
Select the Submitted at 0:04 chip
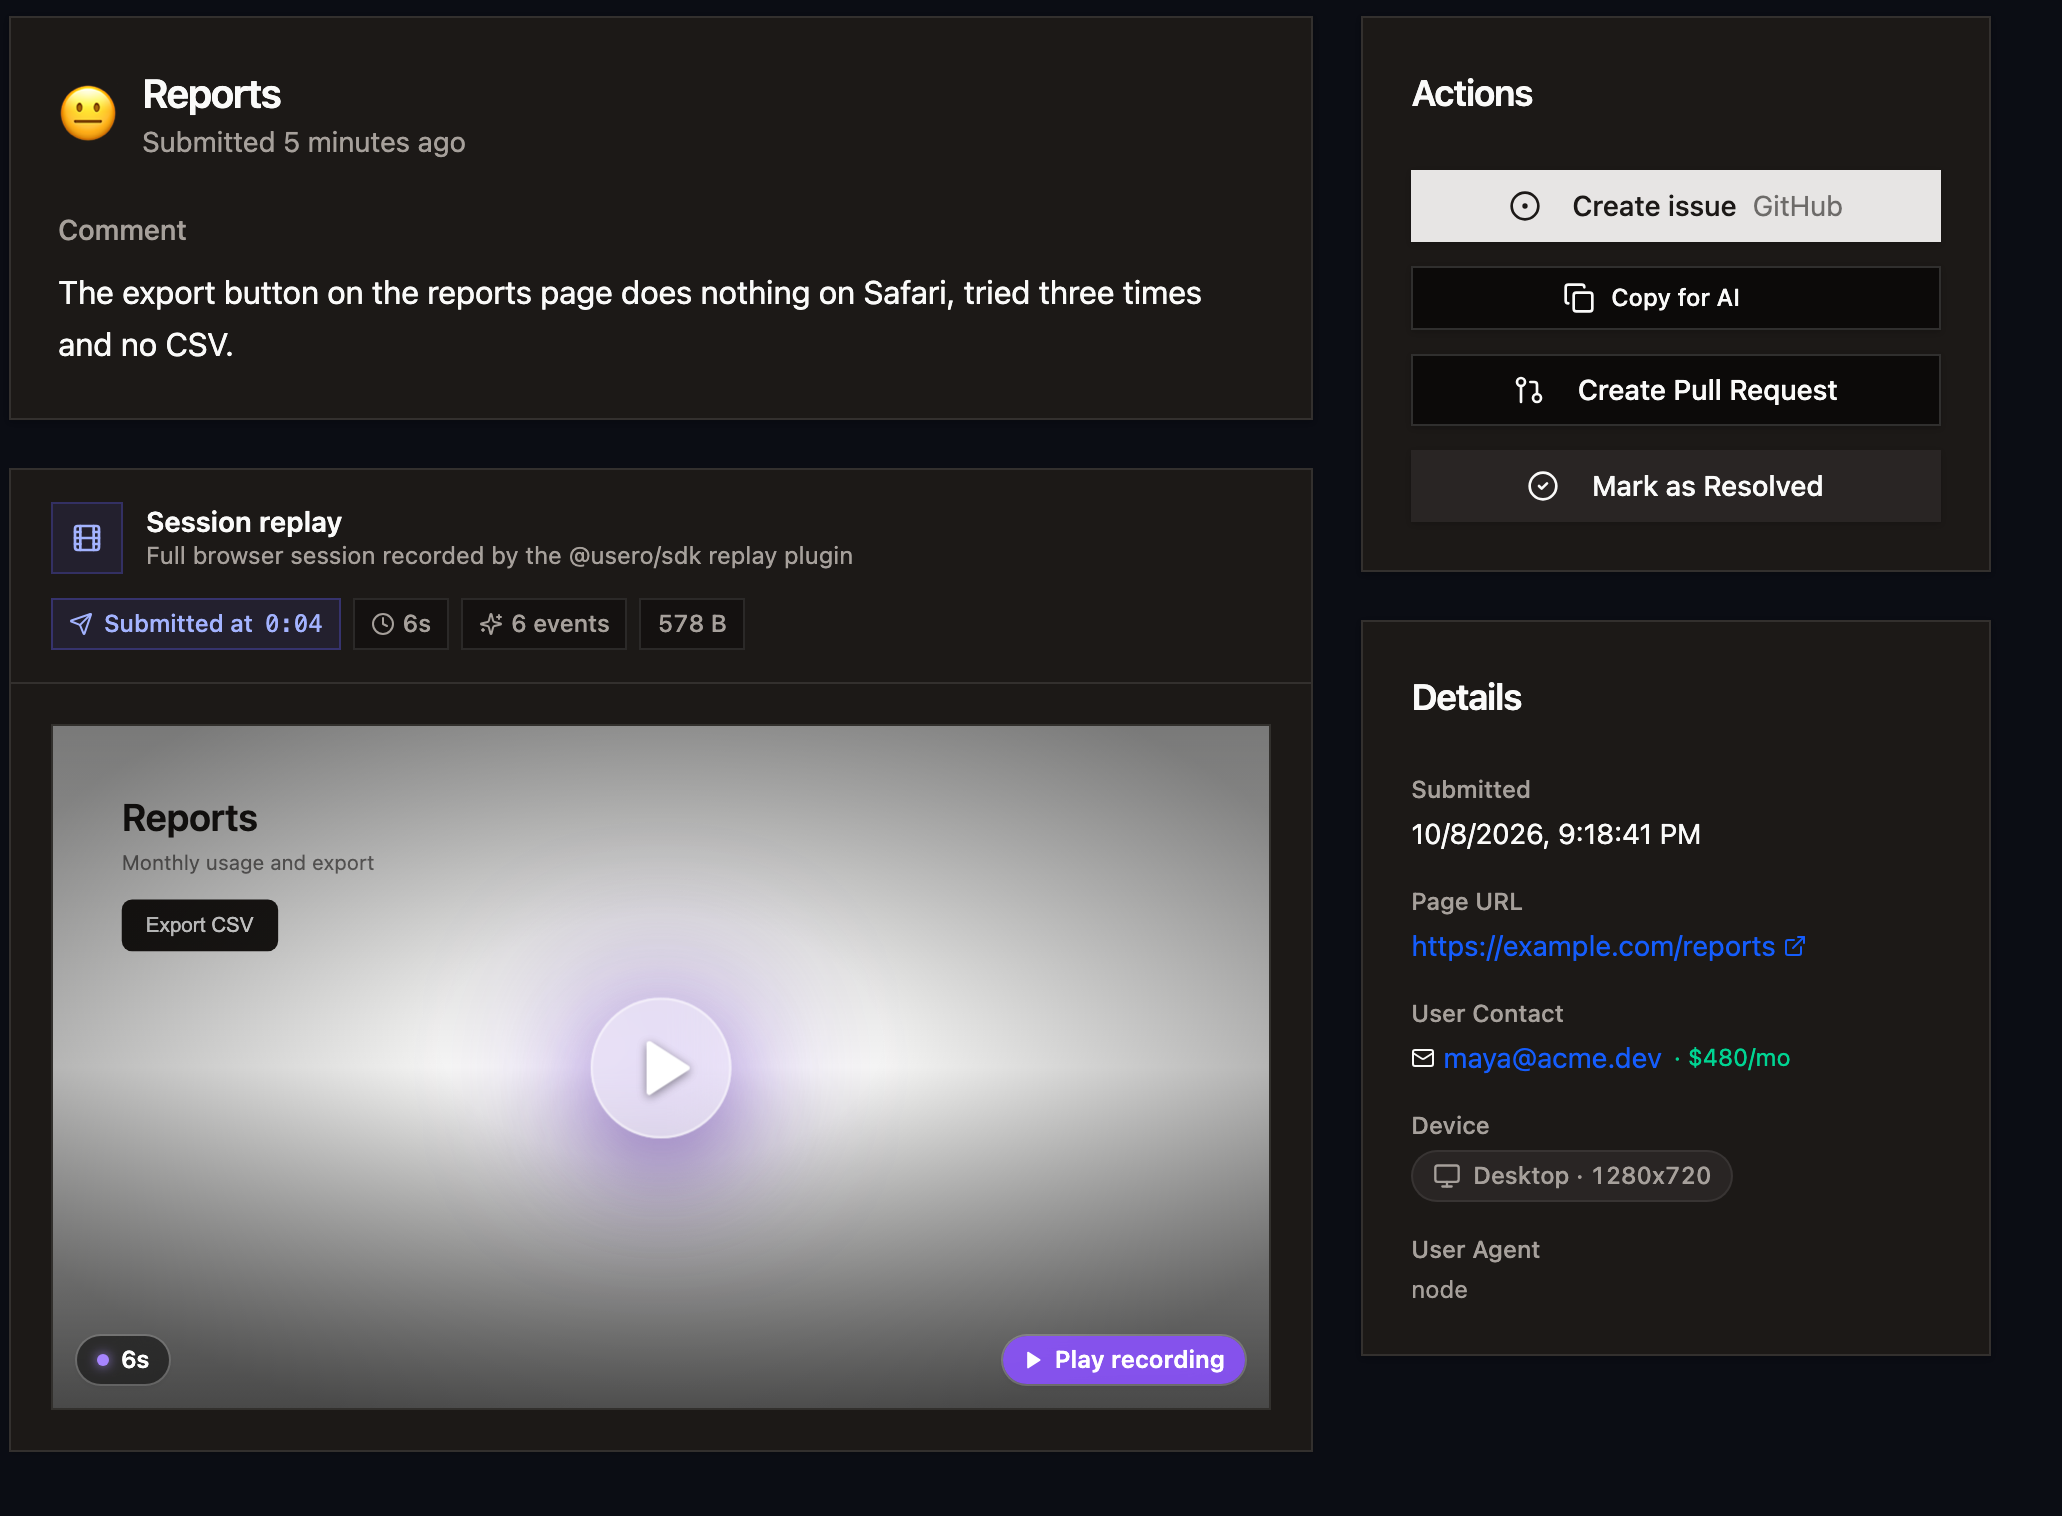(x=196, y=624)
